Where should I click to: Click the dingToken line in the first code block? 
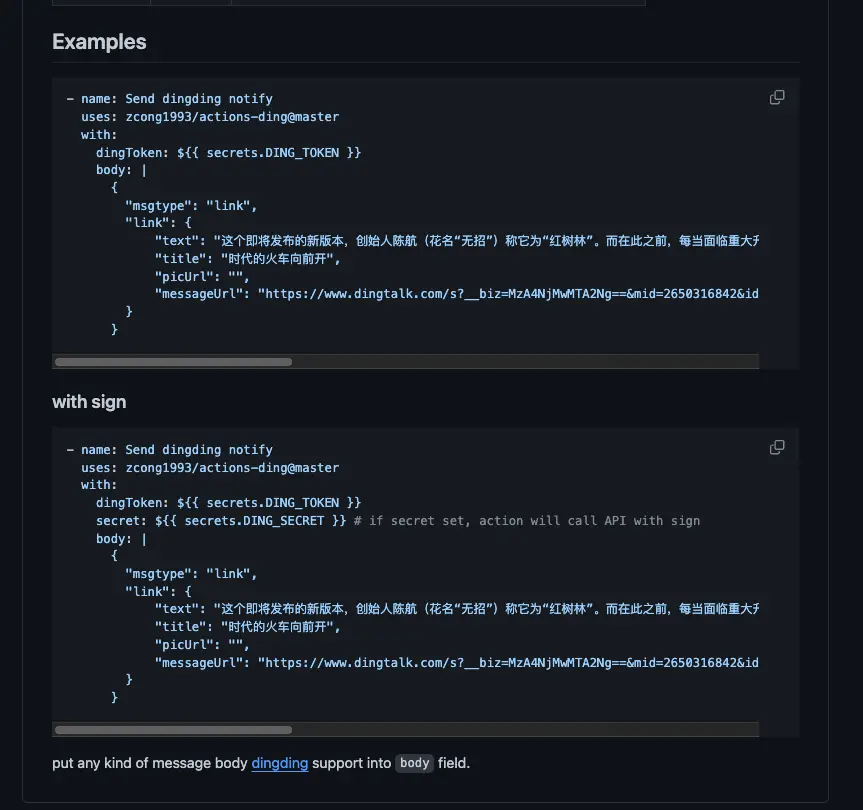point(228,152)
